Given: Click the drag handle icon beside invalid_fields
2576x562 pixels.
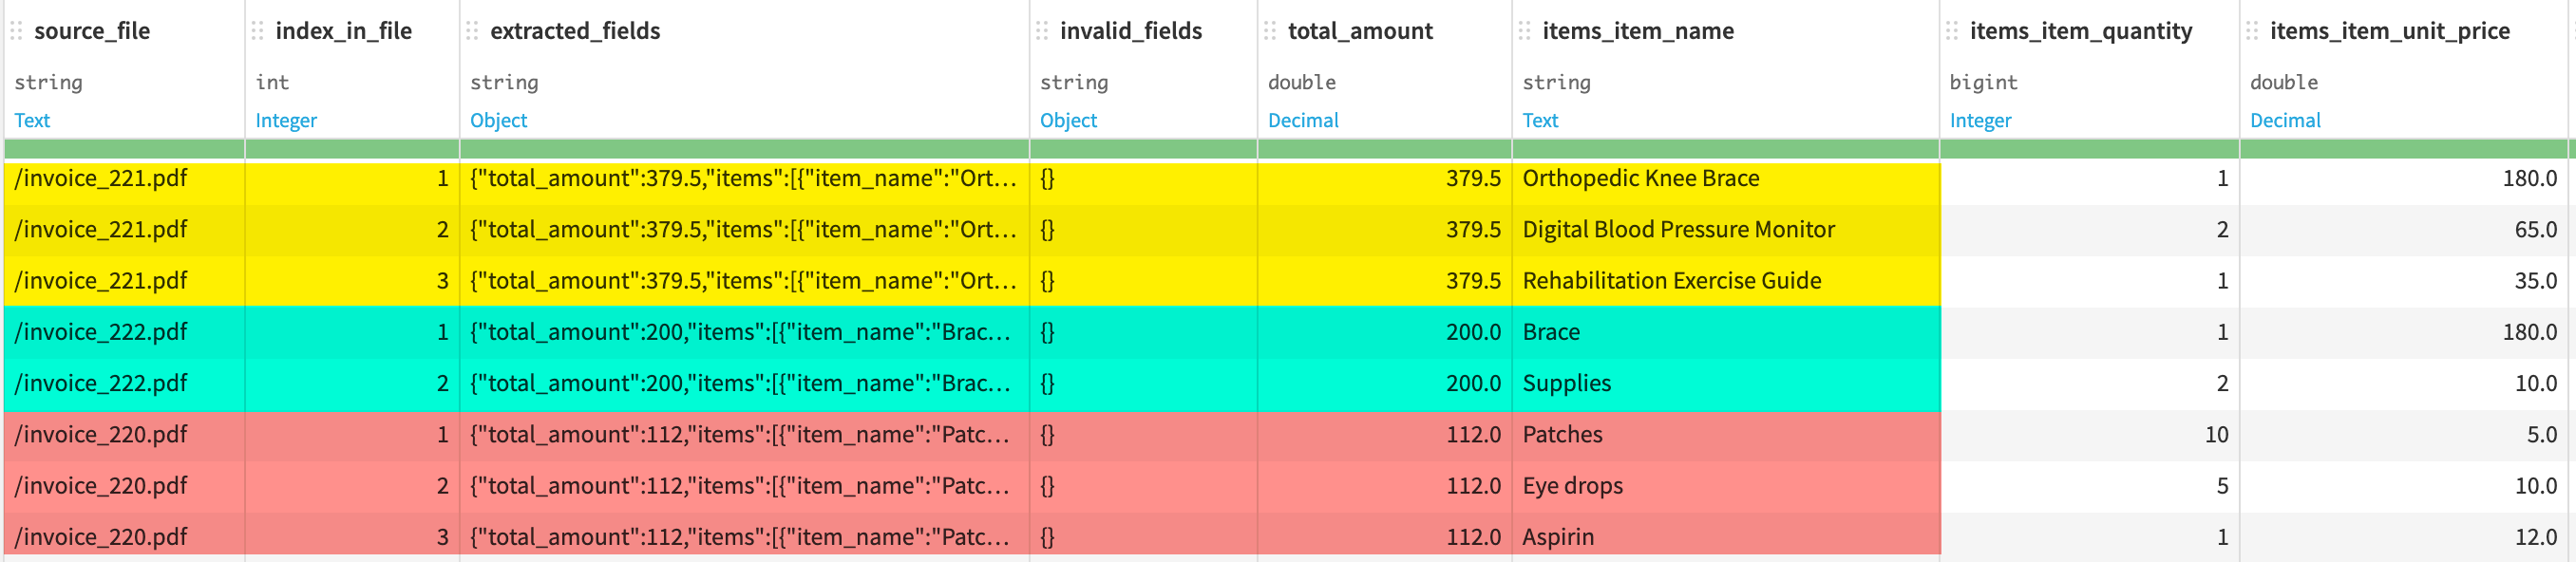Looking at the screenshot, I should pyautogui.click(x=1040, y=31).
